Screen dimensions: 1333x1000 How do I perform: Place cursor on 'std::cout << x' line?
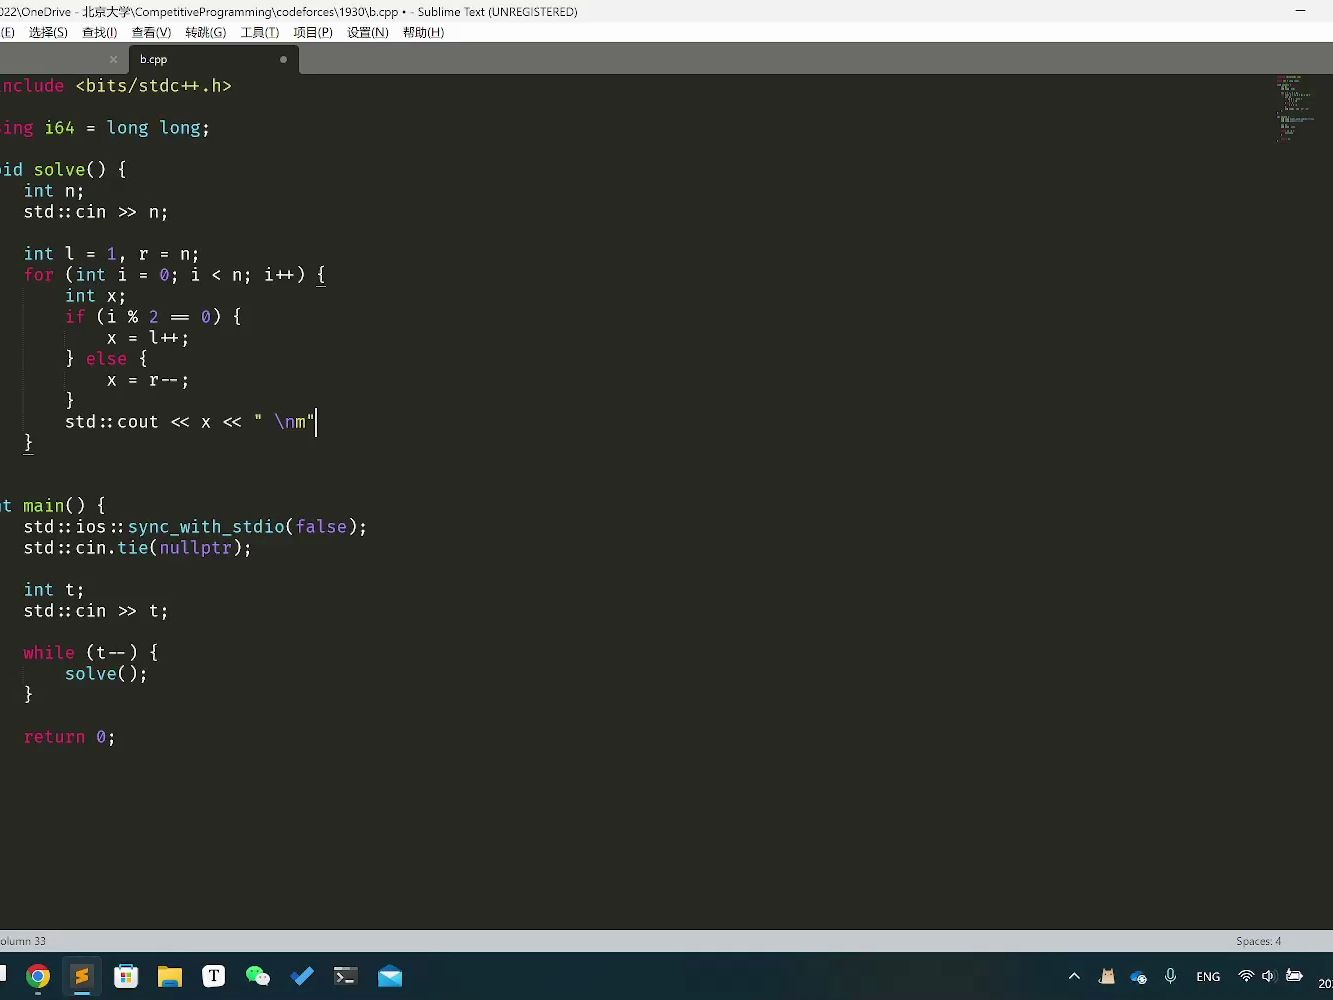point(190,422)
